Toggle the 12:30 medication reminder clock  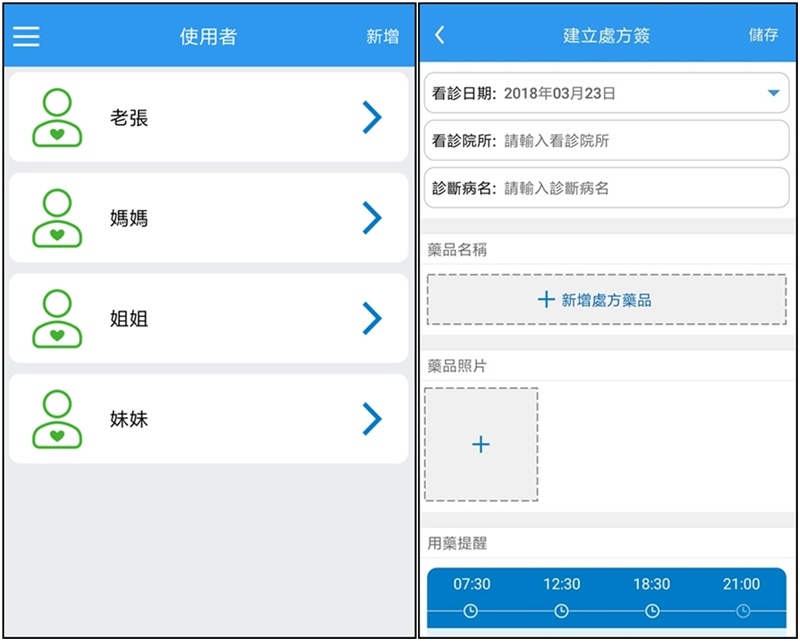click(562, 610)
